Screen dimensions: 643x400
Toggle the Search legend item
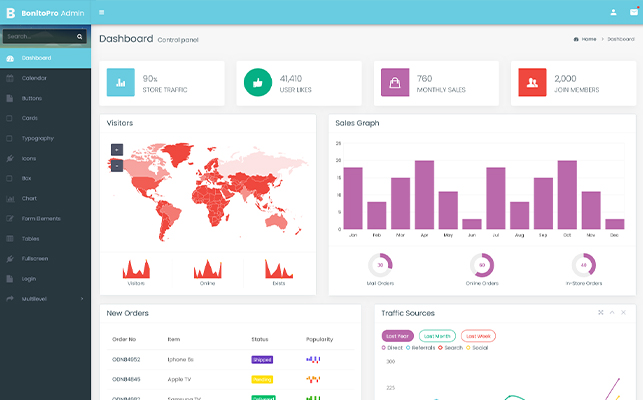(x=450, y=347)
